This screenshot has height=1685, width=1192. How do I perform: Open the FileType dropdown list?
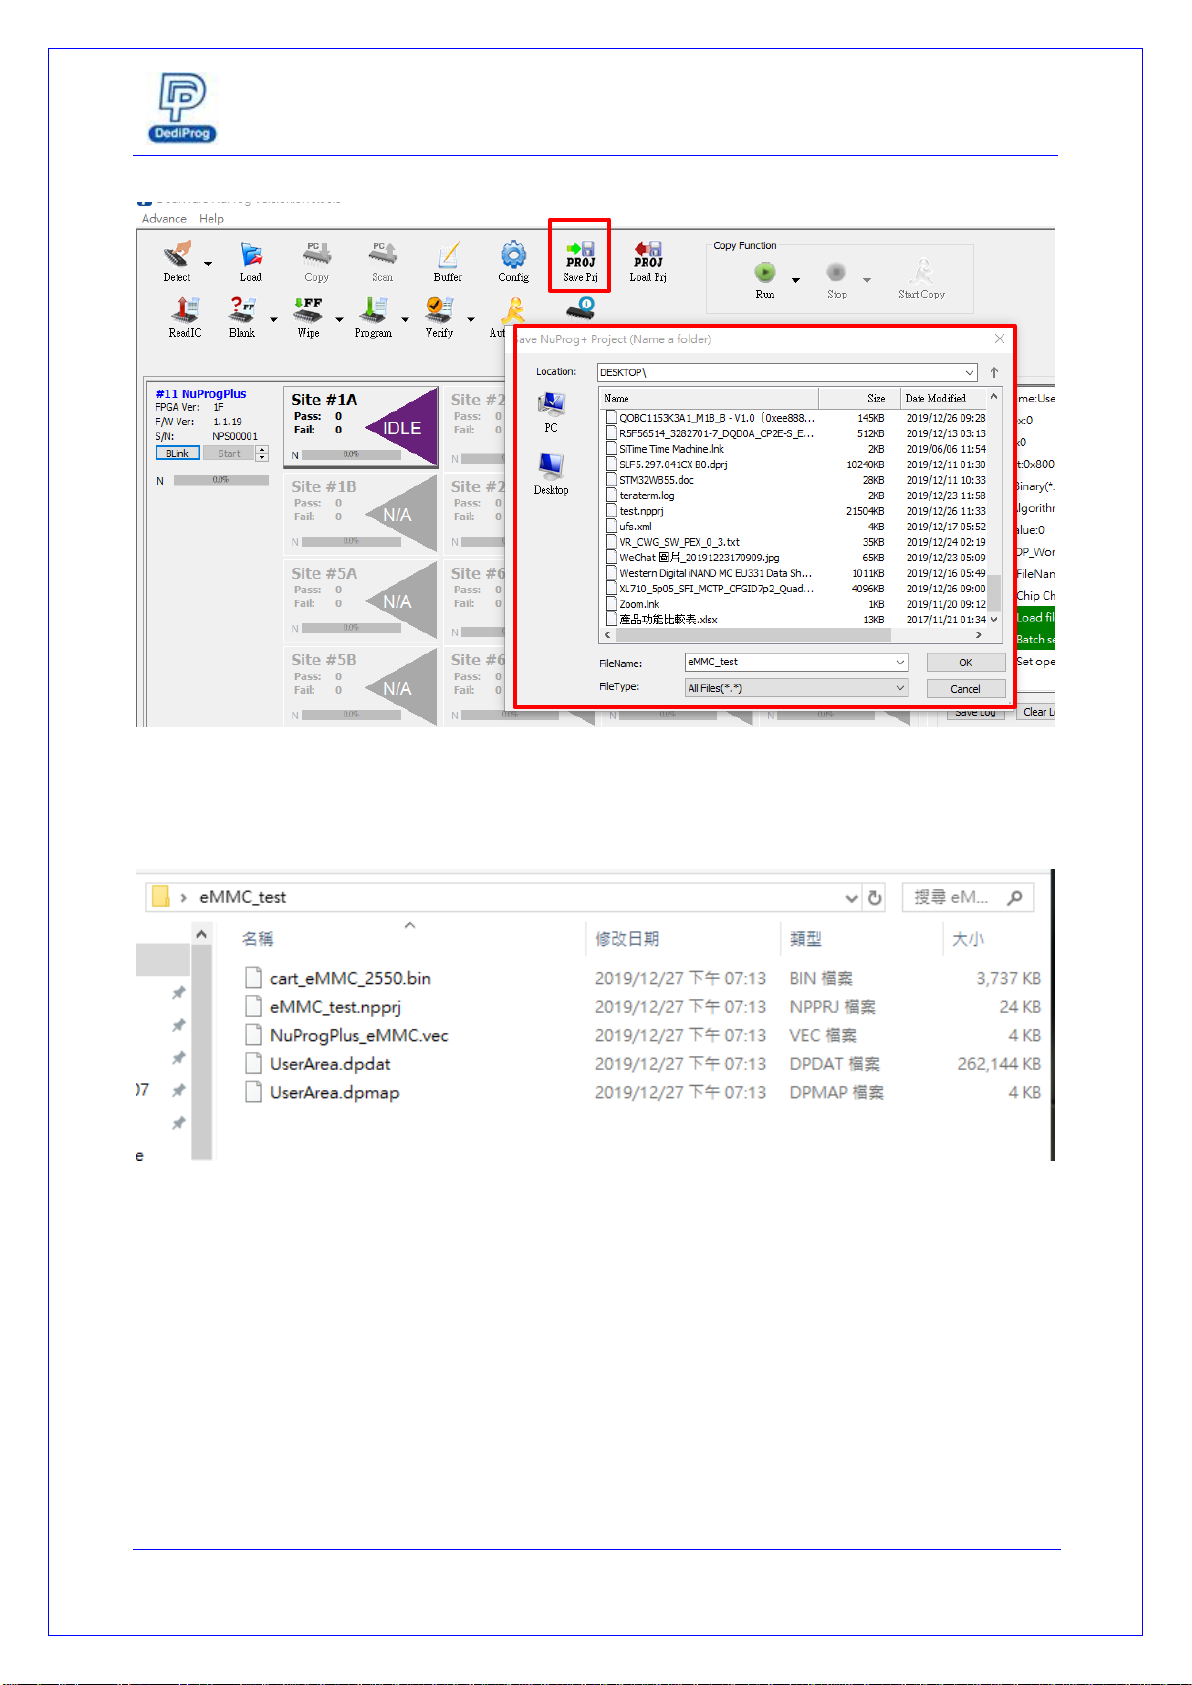[900, 688]
